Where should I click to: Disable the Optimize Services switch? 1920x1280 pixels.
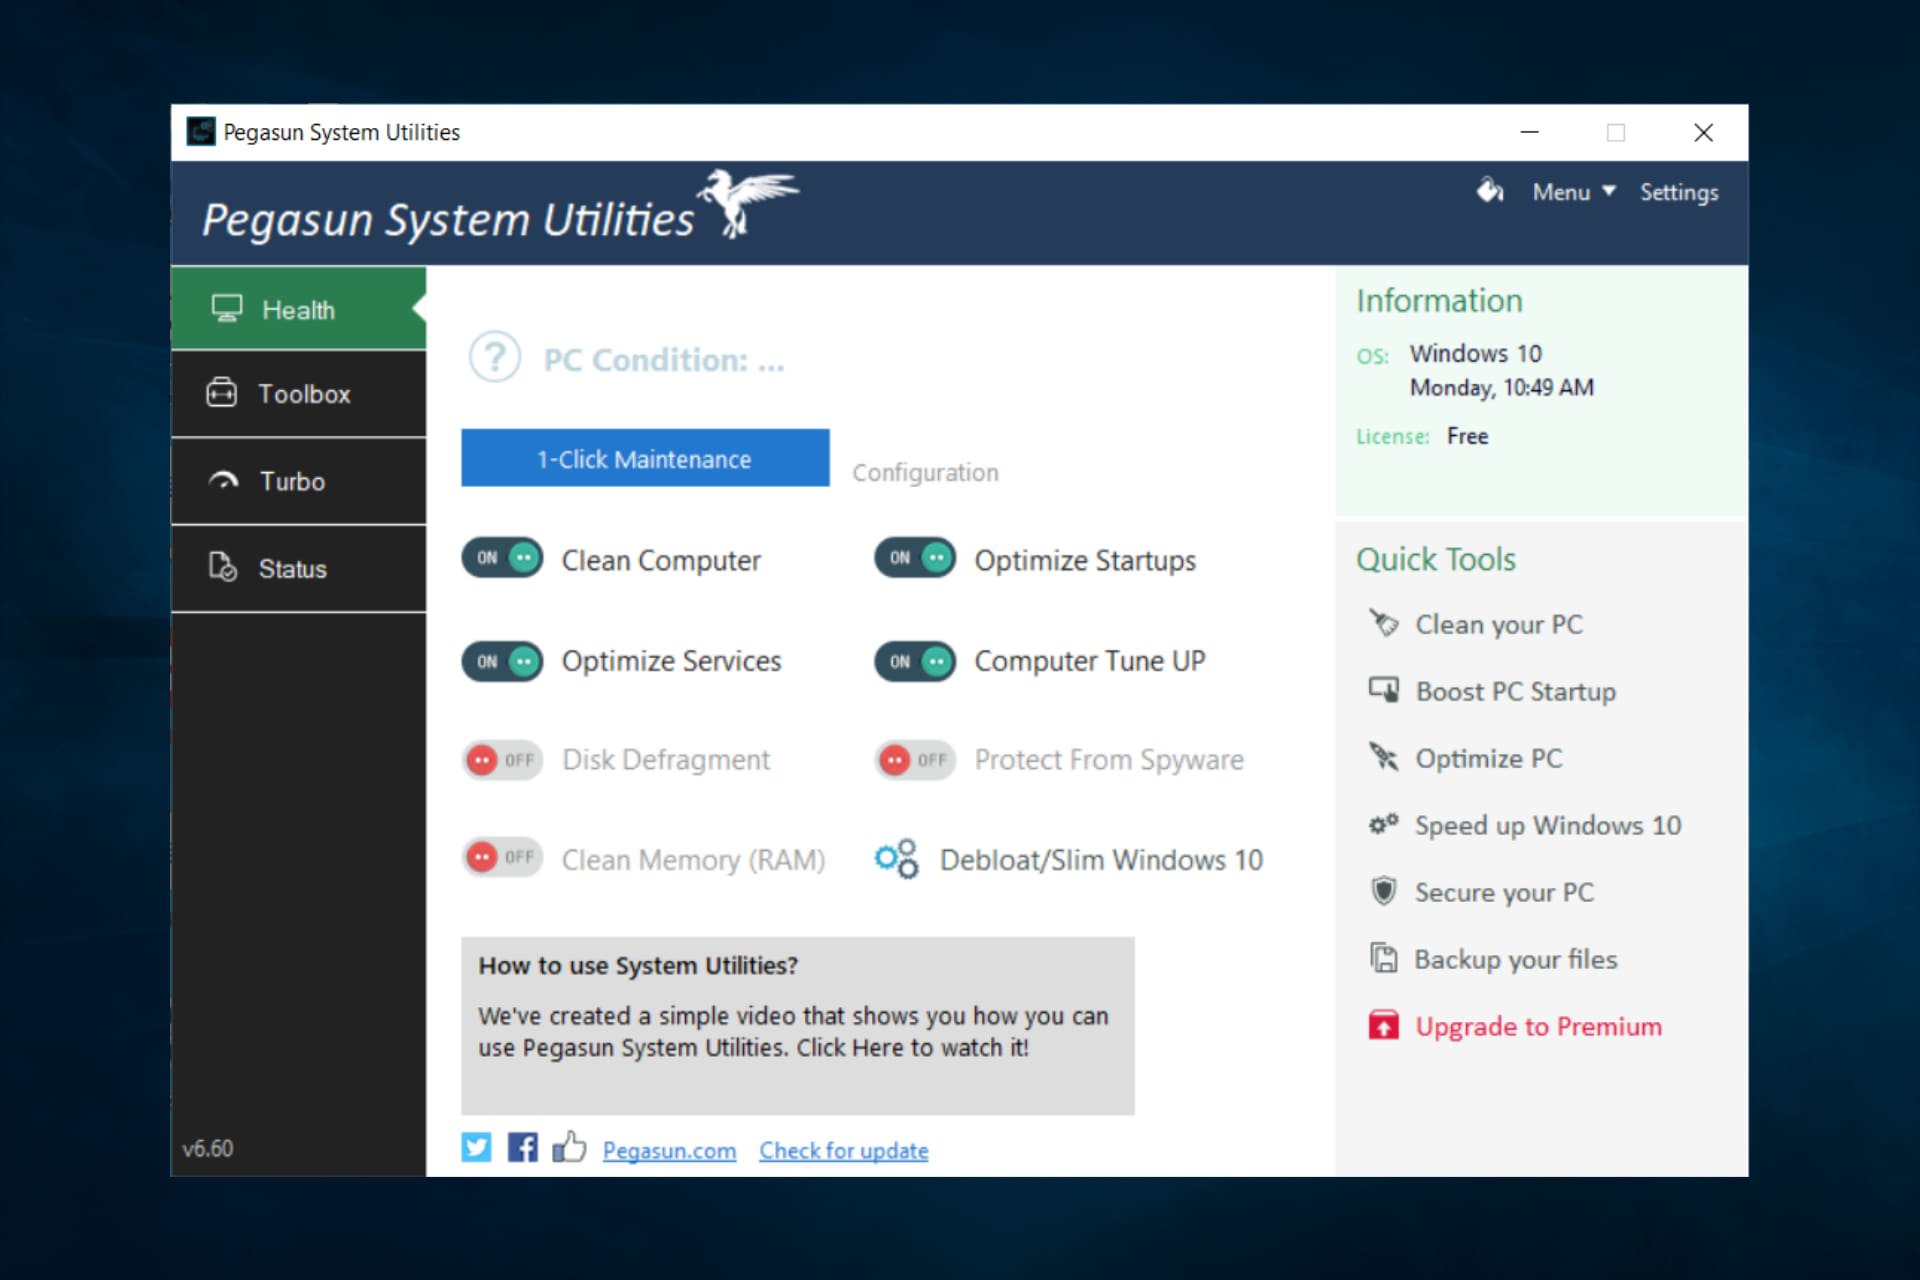tap(502, 661)
